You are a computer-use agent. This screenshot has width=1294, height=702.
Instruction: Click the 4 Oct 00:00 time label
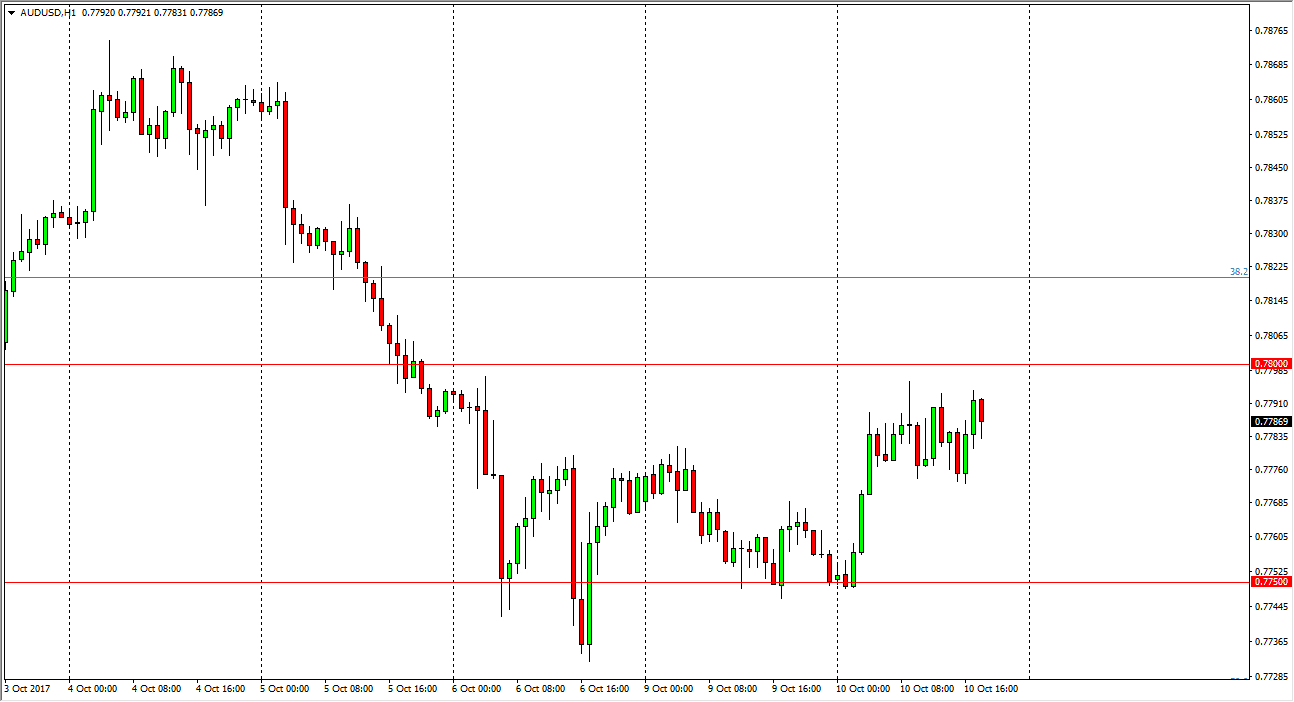click(x=95, y=689)
